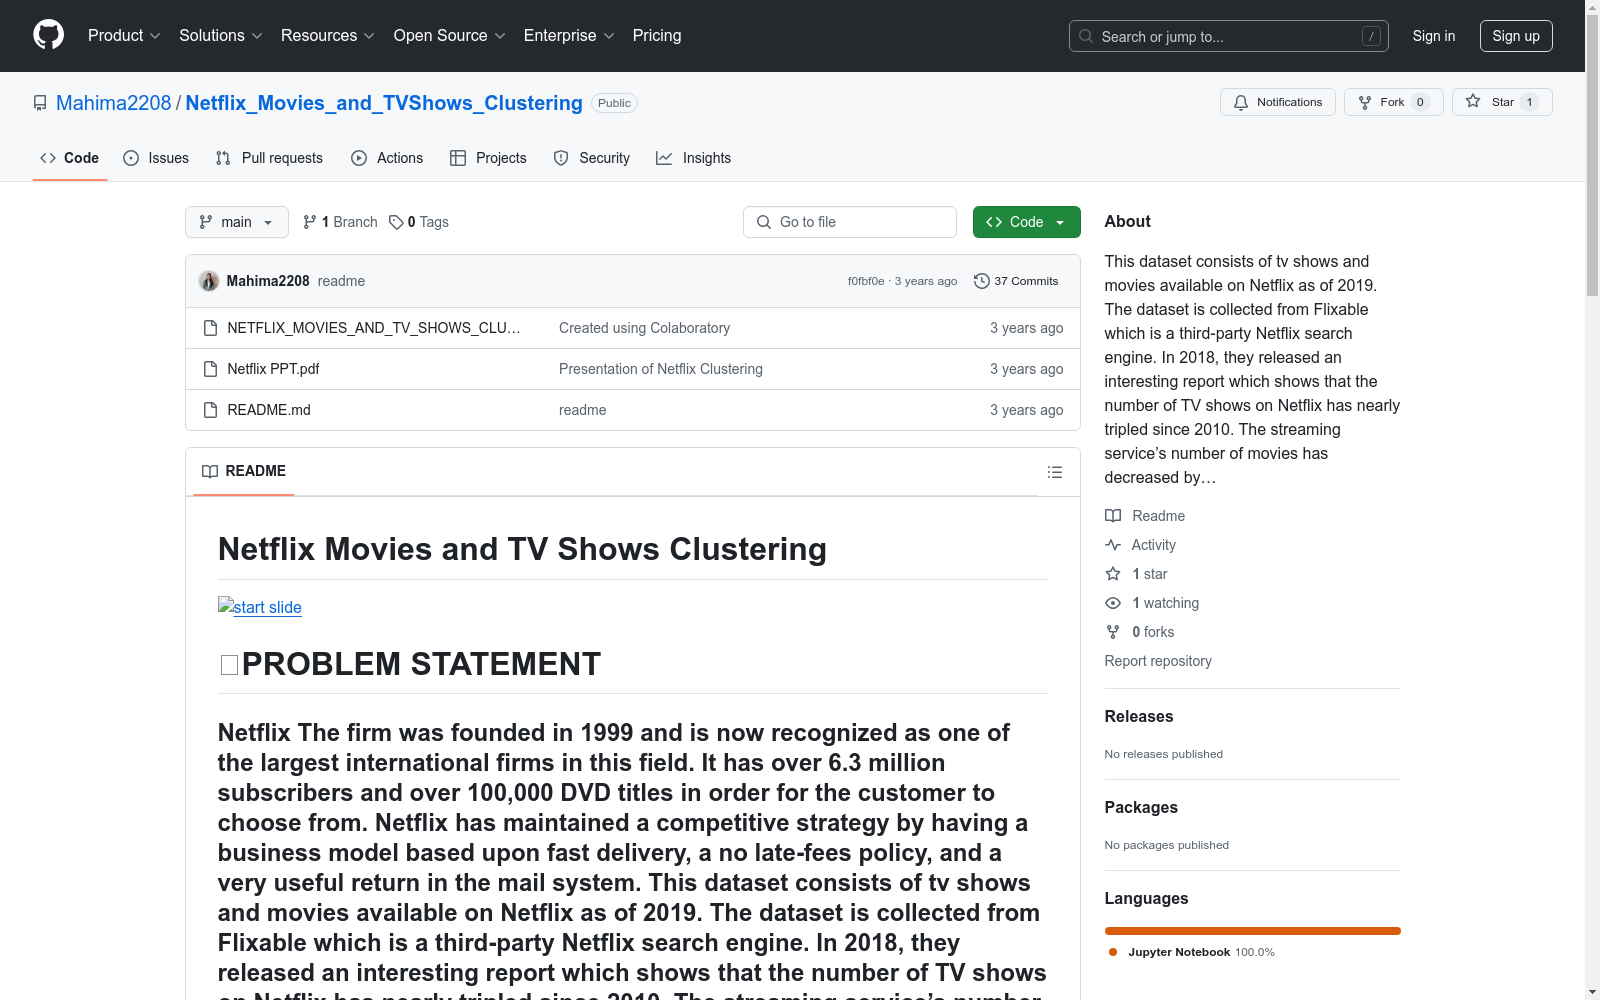This screenshot has height=1000, width=1600.
Task: Open the NETFLIX_MOVIES_AND_TV_SHOWS notebook file
Action: (x=374, y=328)
